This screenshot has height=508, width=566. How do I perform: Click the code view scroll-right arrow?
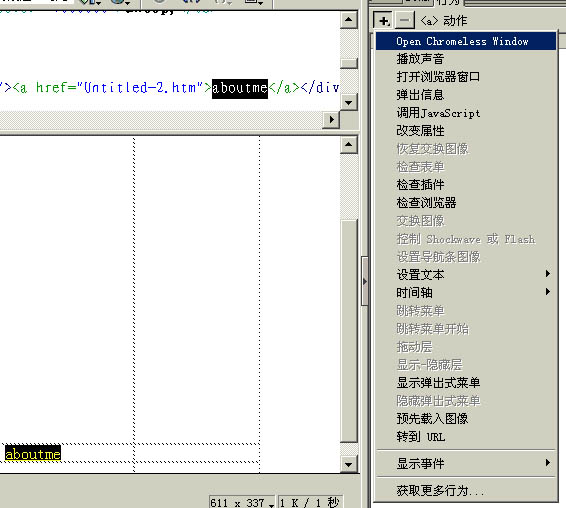[331, 120]
